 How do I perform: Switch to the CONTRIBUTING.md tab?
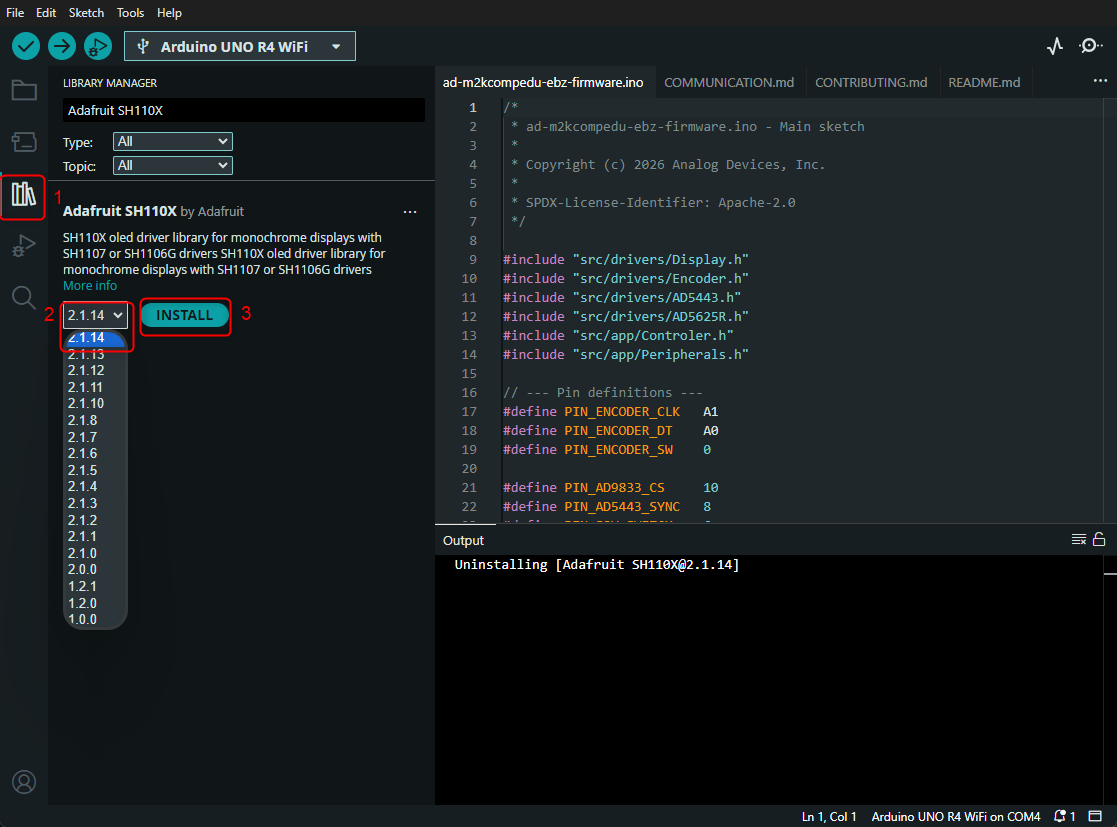(x=871, y=83)
